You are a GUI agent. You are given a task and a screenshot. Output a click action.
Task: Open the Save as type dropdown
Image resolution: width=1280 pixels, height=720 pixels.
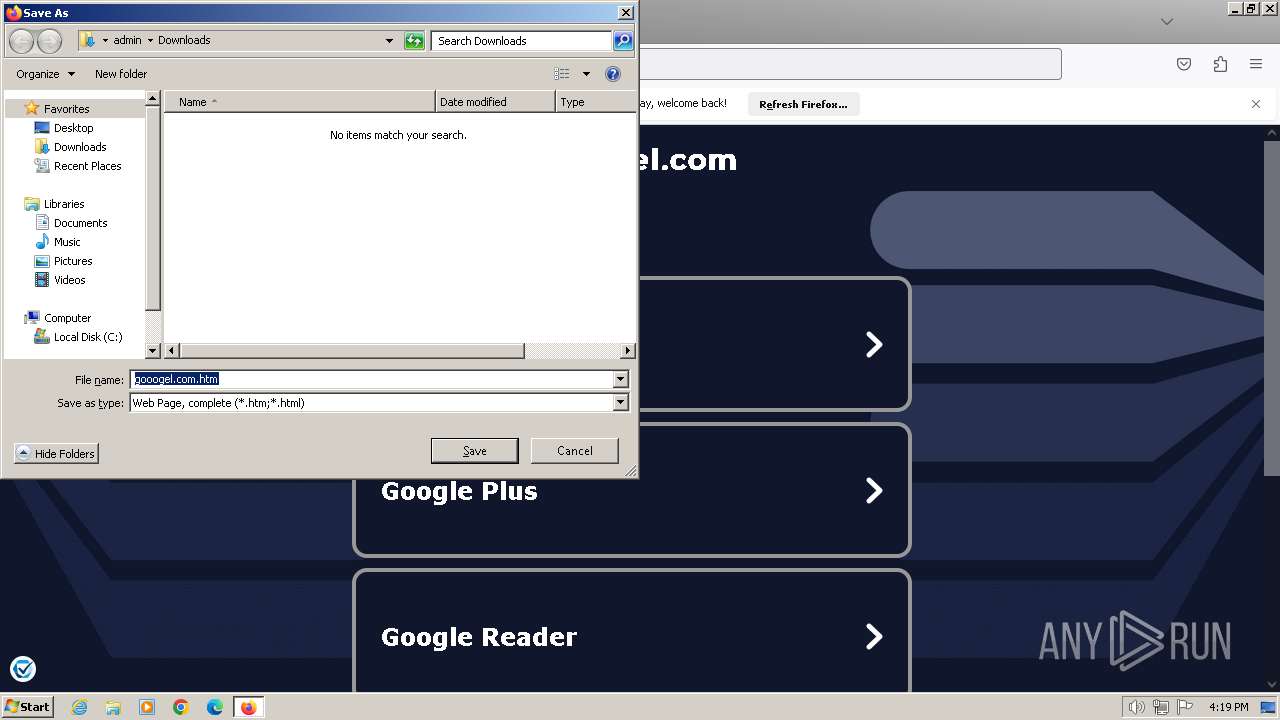620,402
